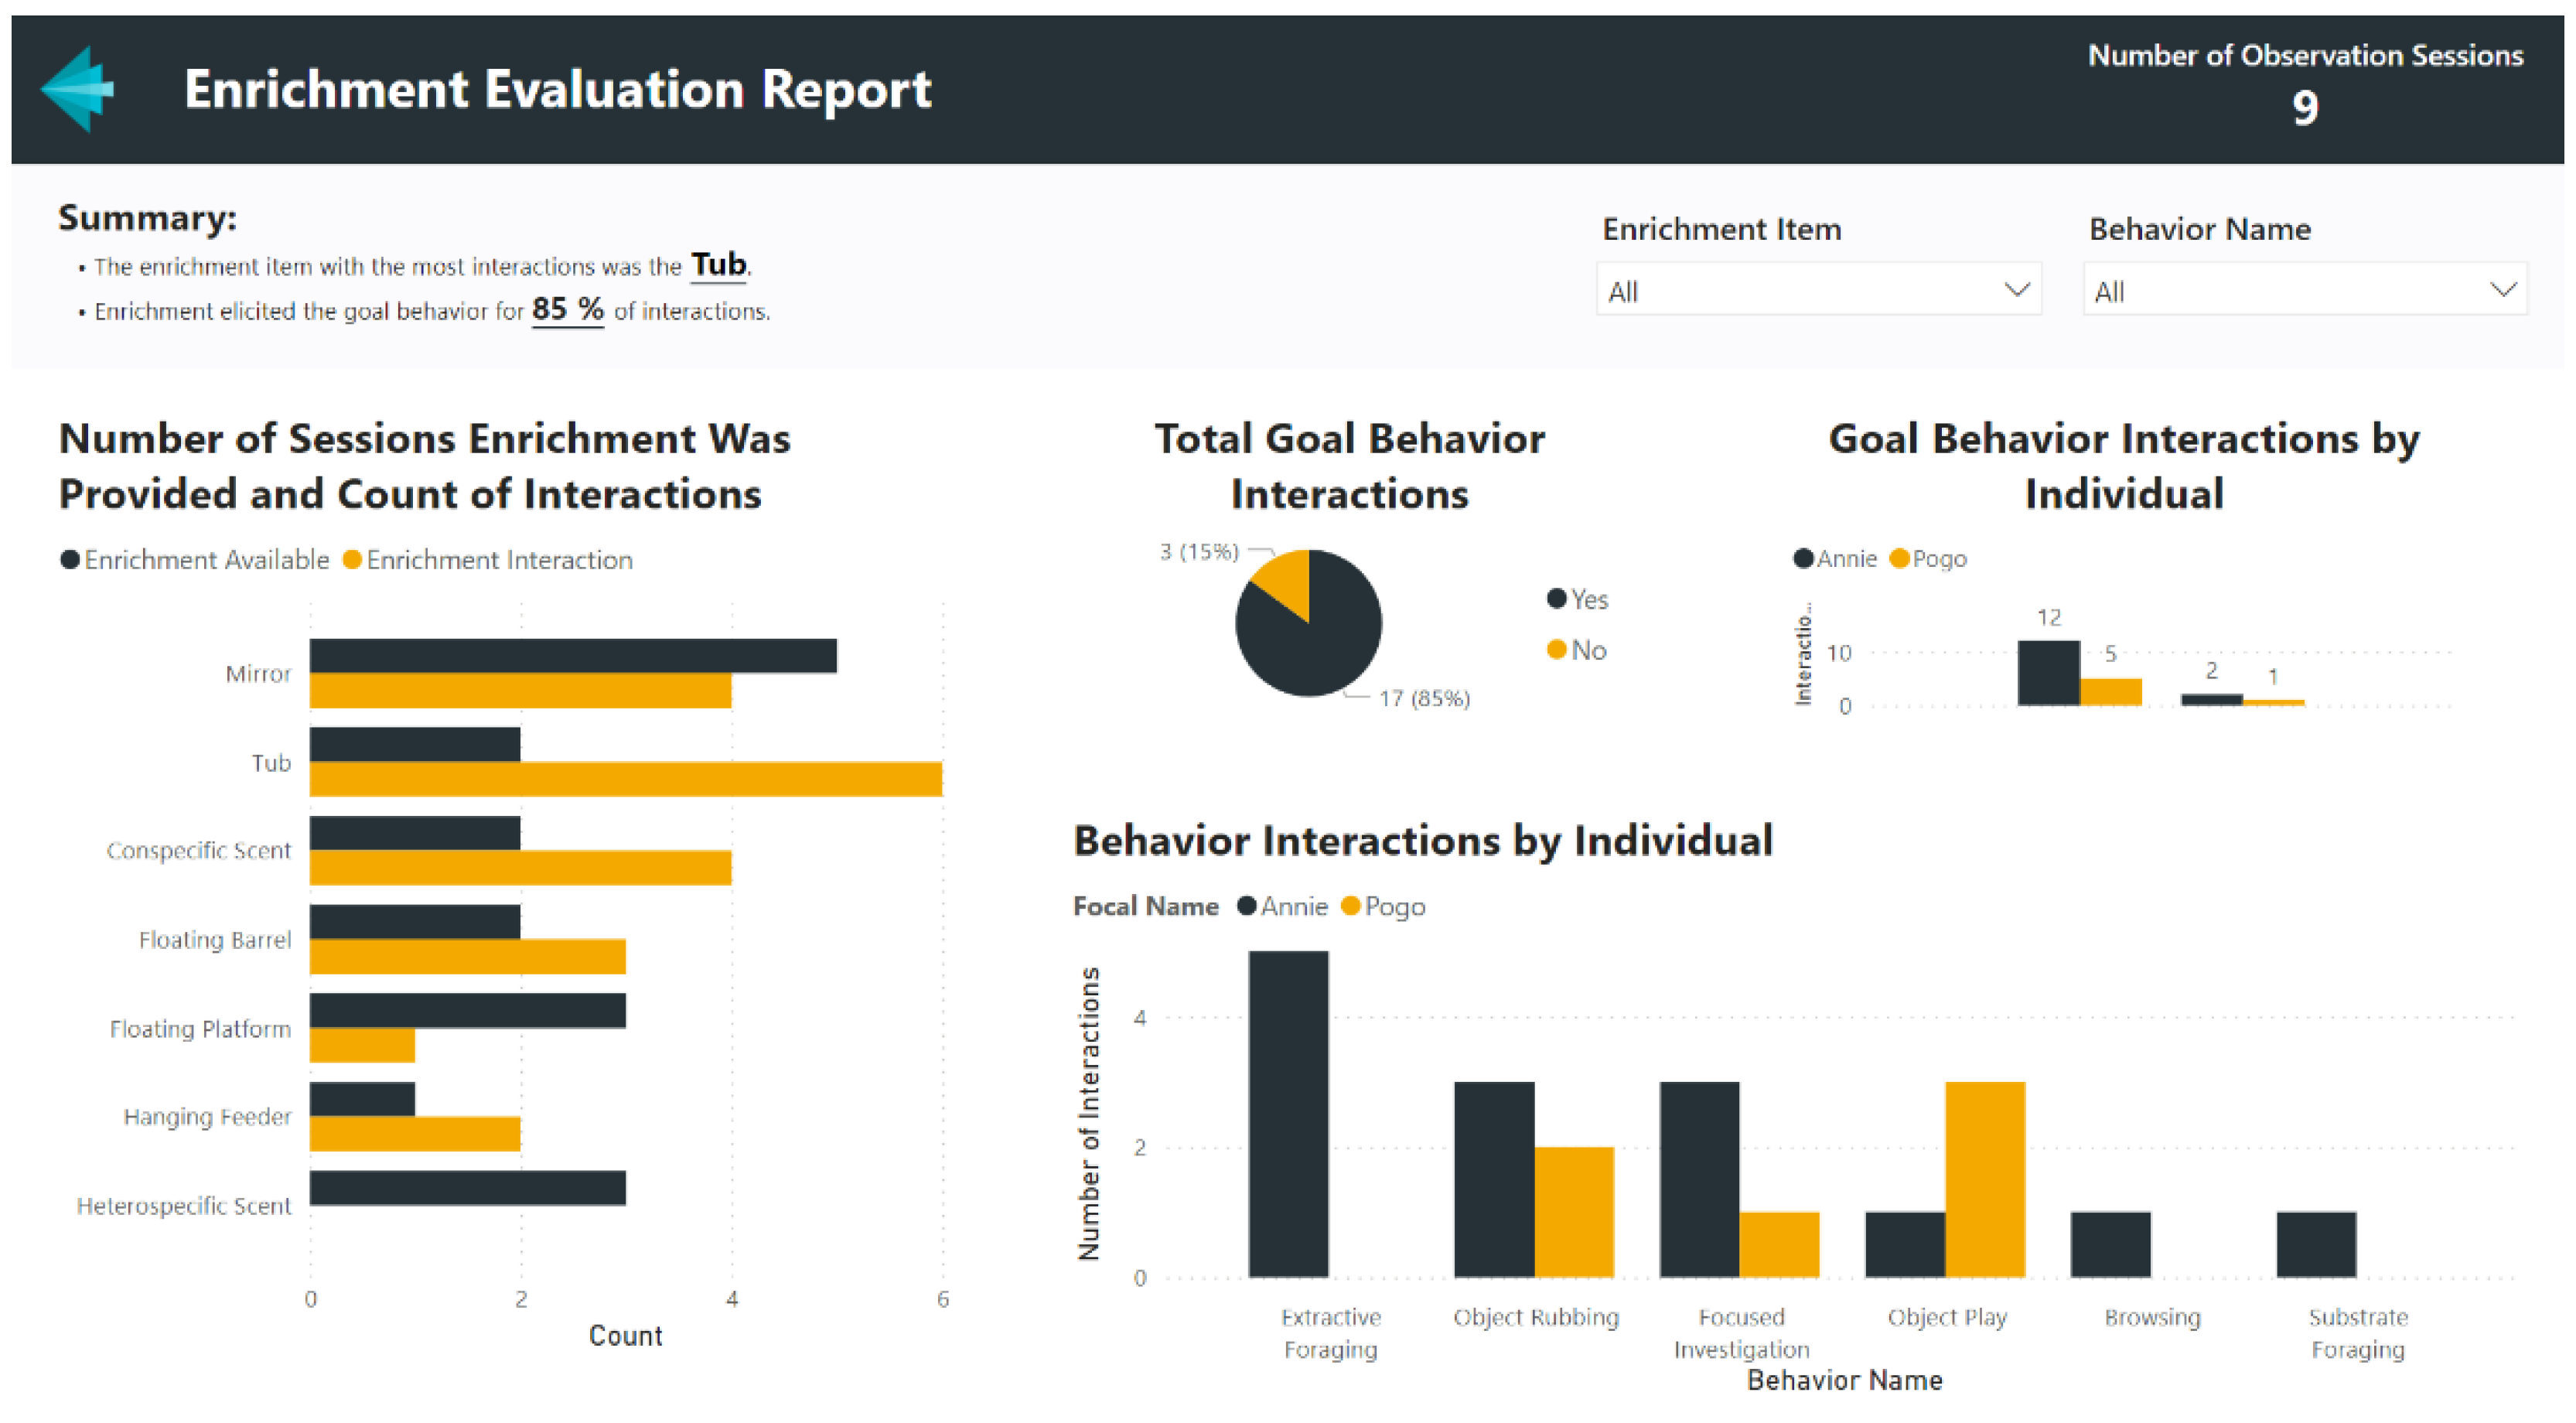The image size is (2576, 1423).
Task: Toggle the Enrichment Interaction legend marker
Action: click(352, 560)
